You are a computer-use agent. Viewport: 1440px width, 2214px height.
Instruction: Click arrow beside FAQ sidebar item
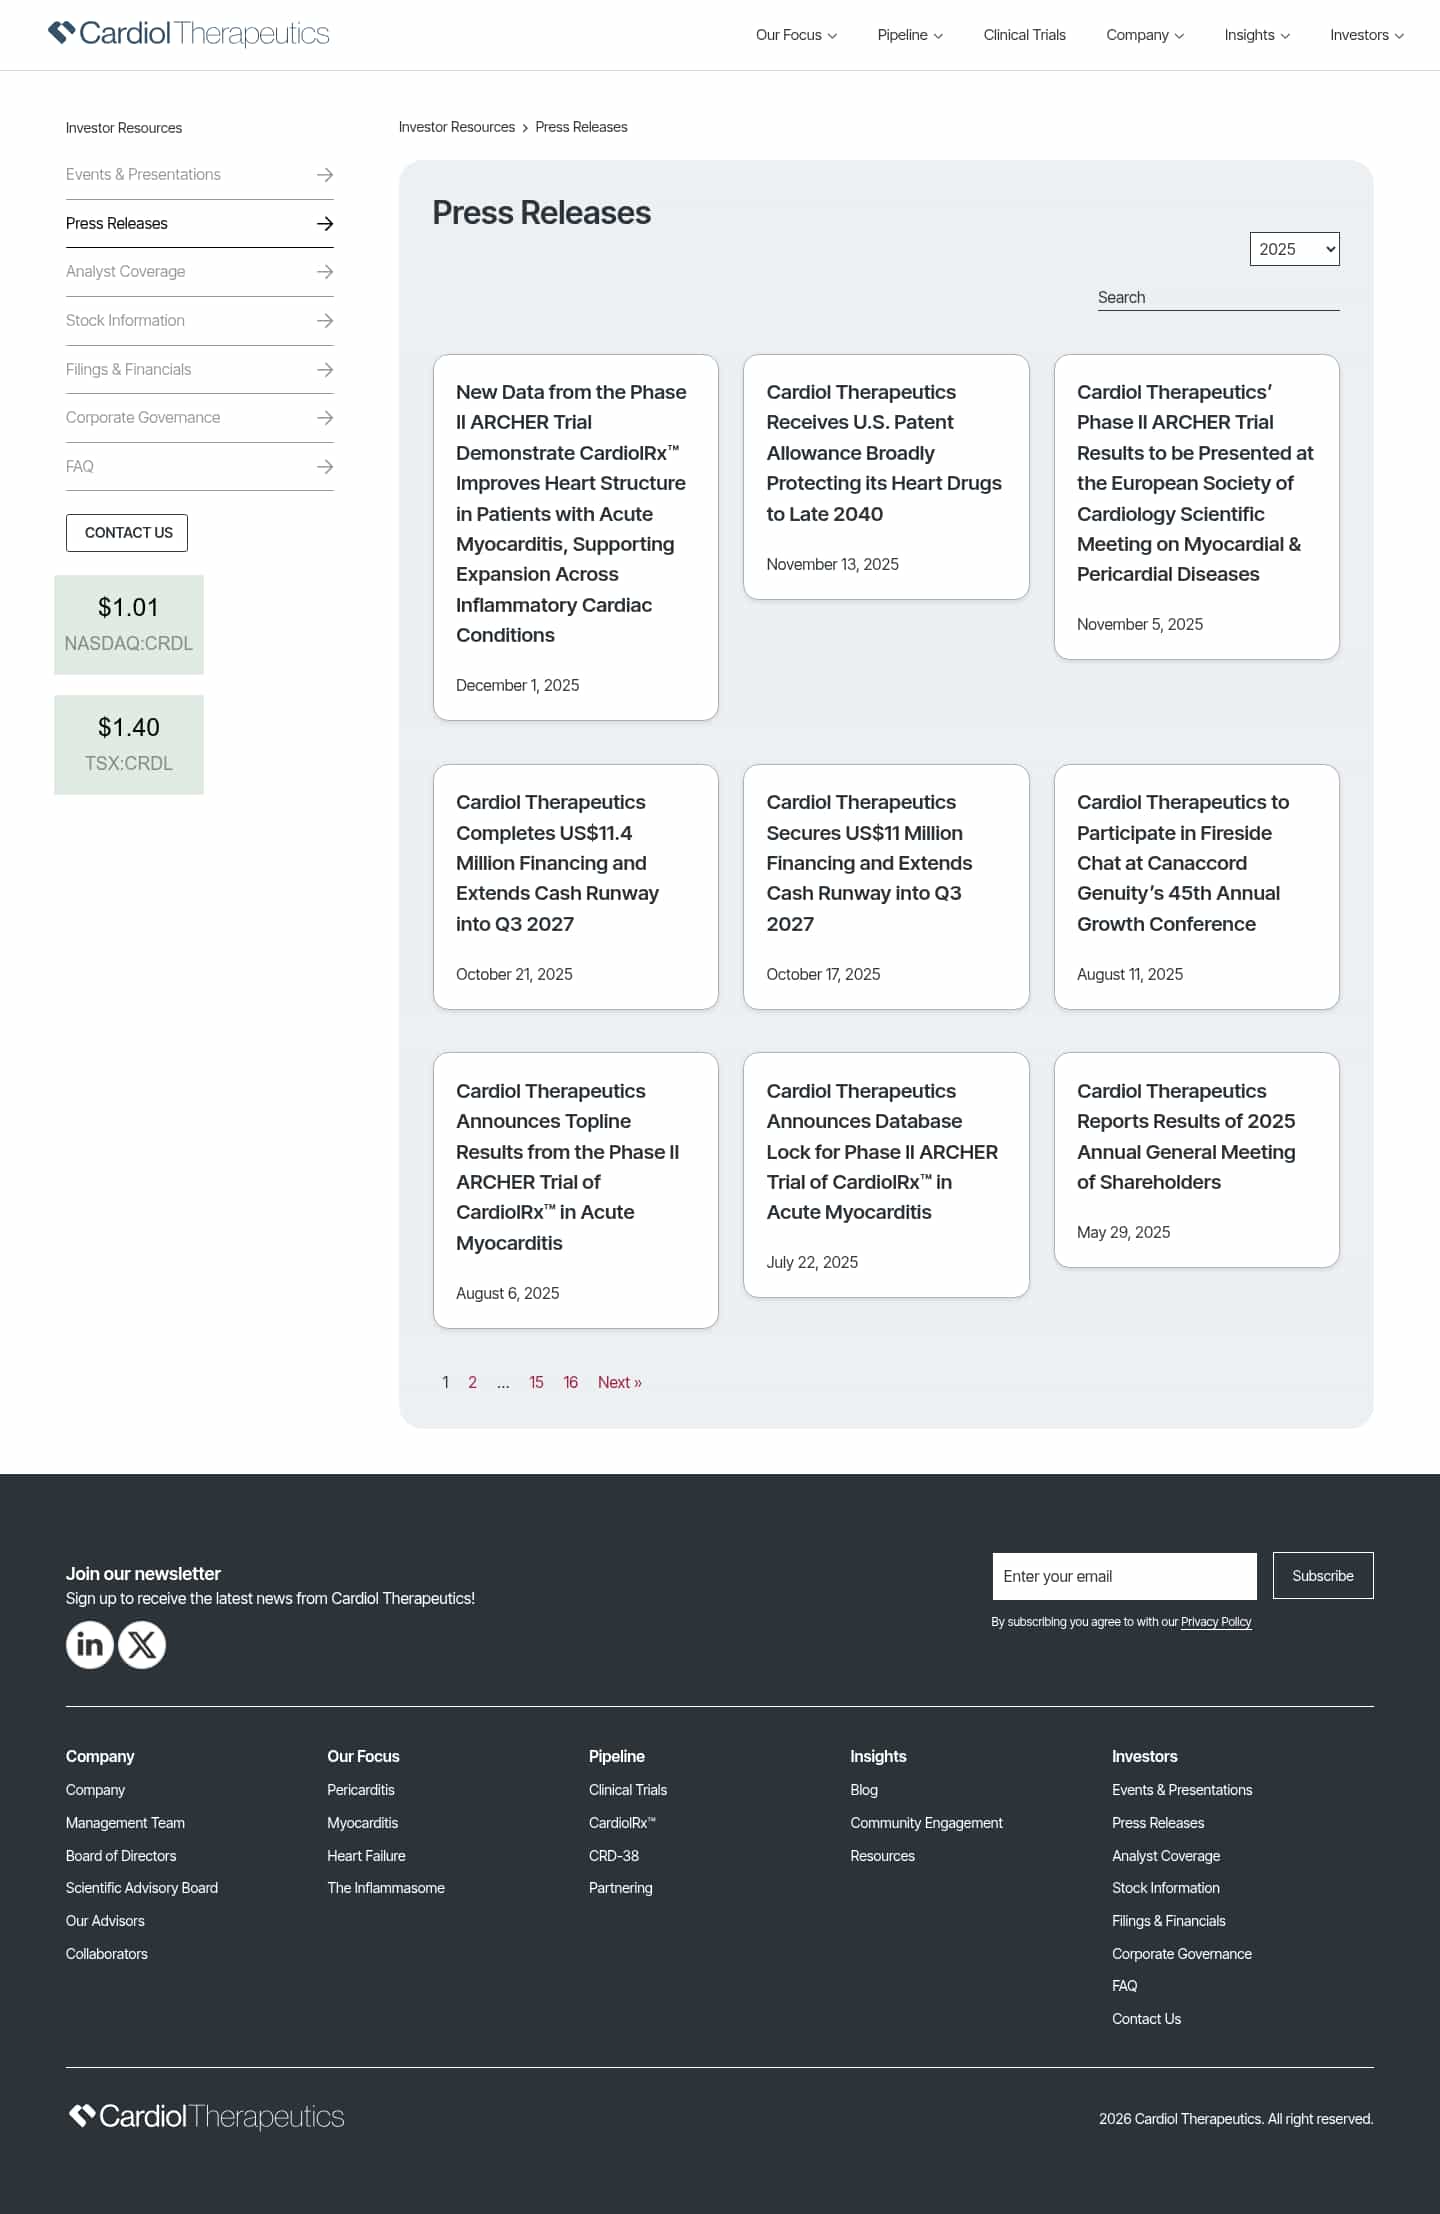click(x=325, y=467)
